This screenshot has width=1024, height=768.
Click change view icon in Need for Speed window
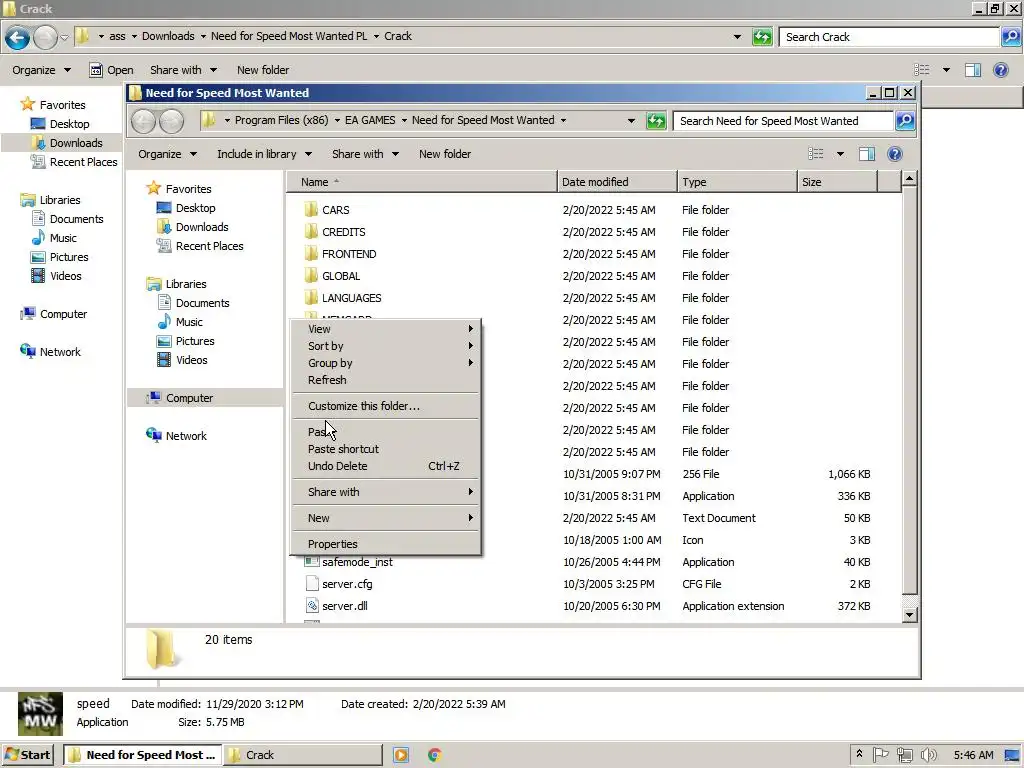(815, 154)
